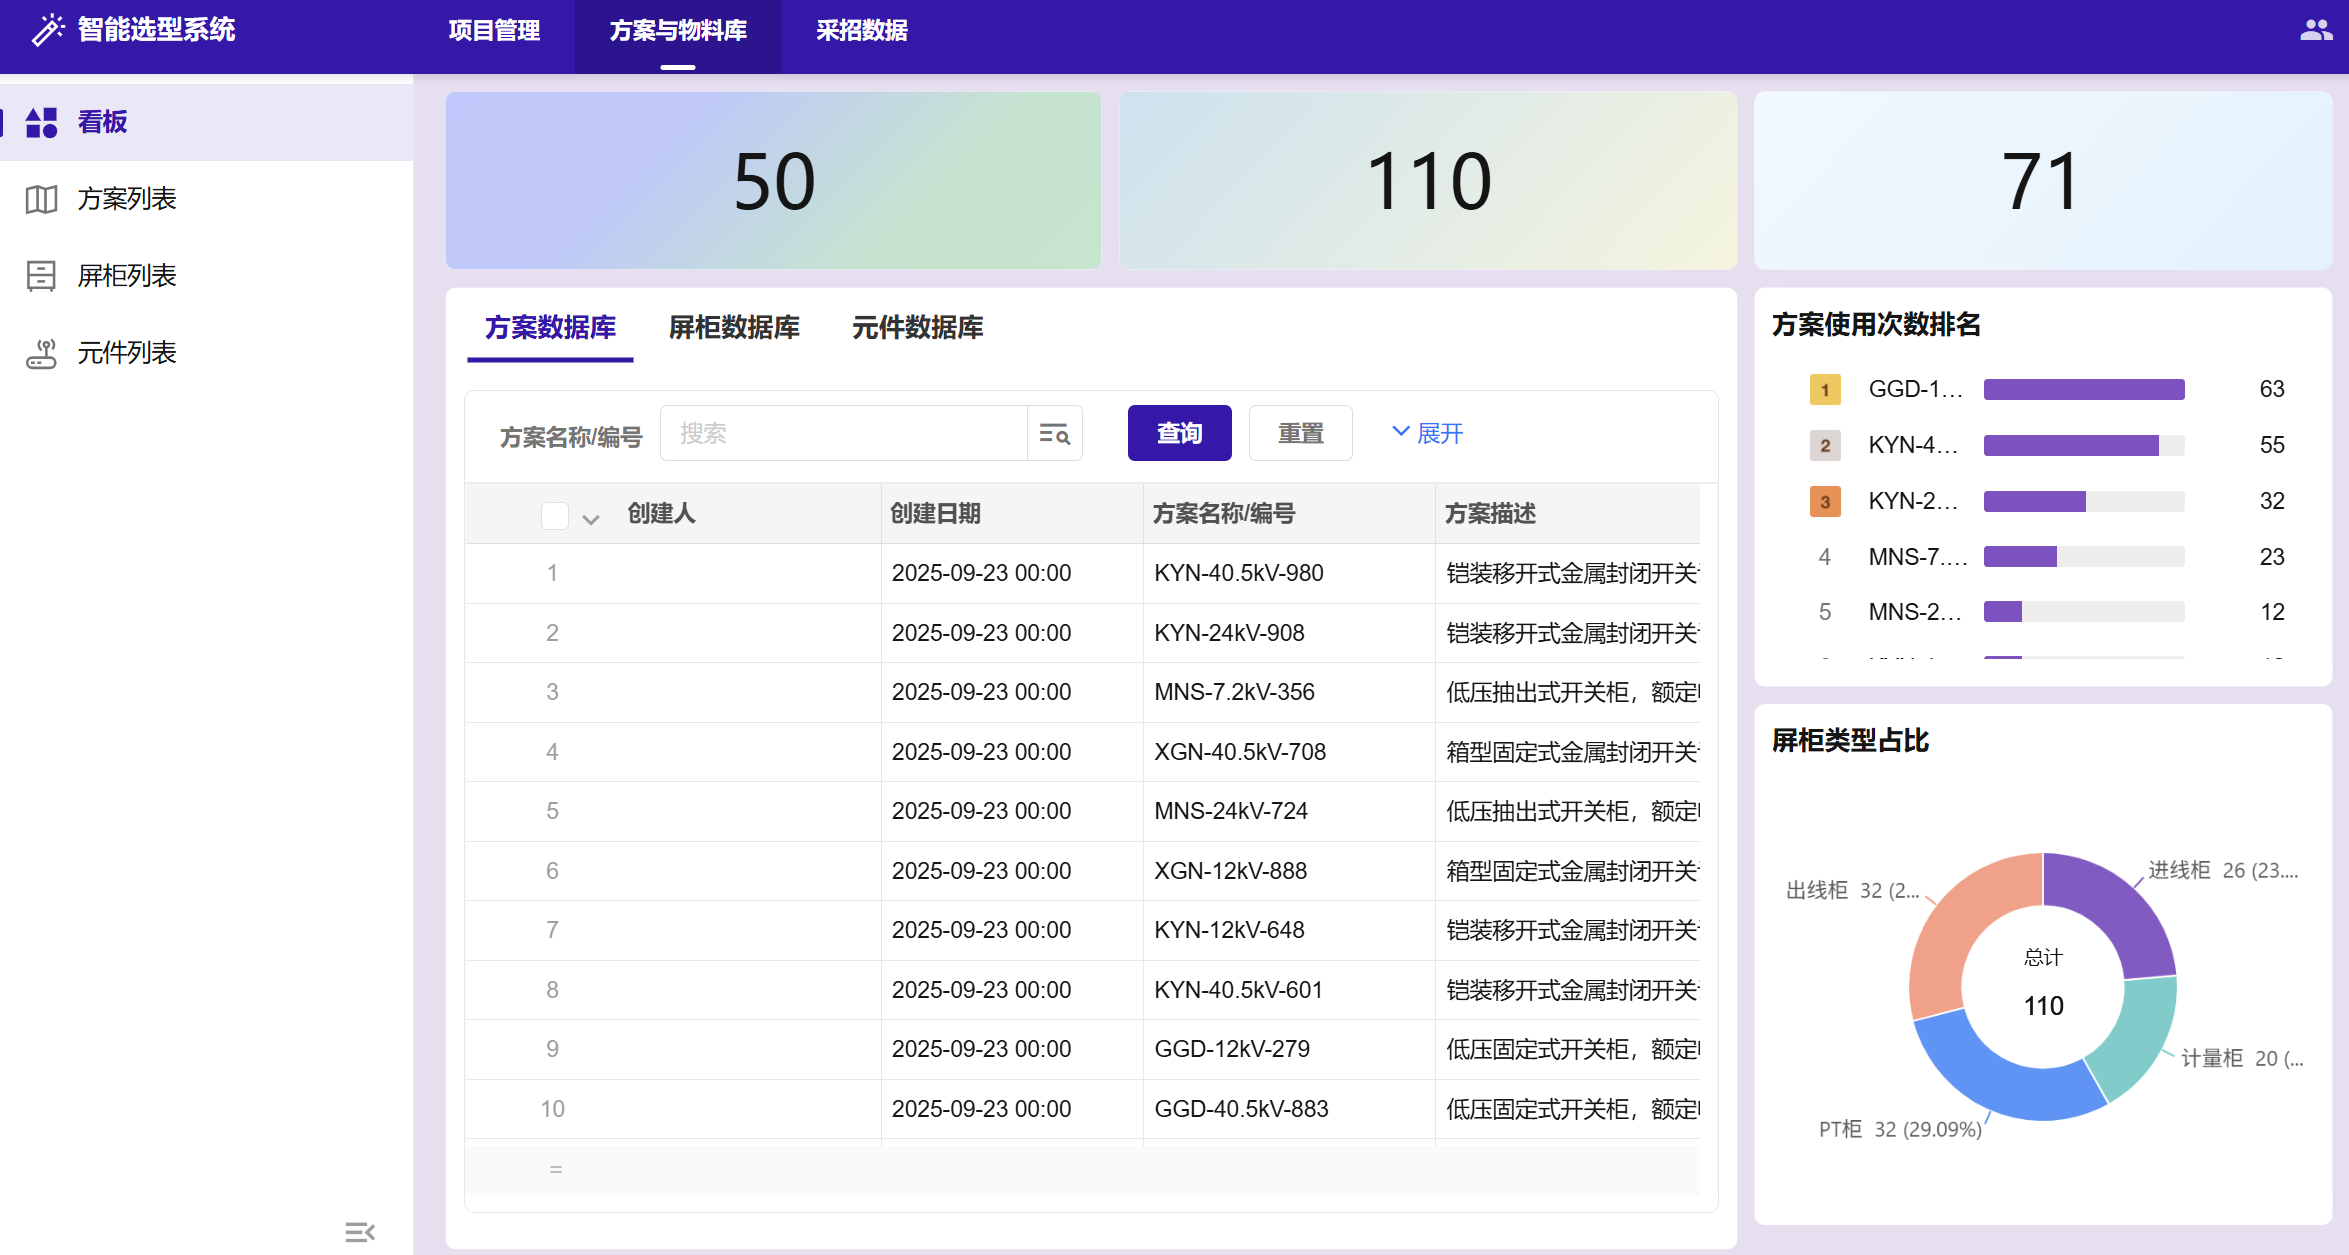The width and height of the screenshot is (2349, 1255).
Task: Click the GGD-1… usage progress bar
Action: click(x=2084, y=389)
